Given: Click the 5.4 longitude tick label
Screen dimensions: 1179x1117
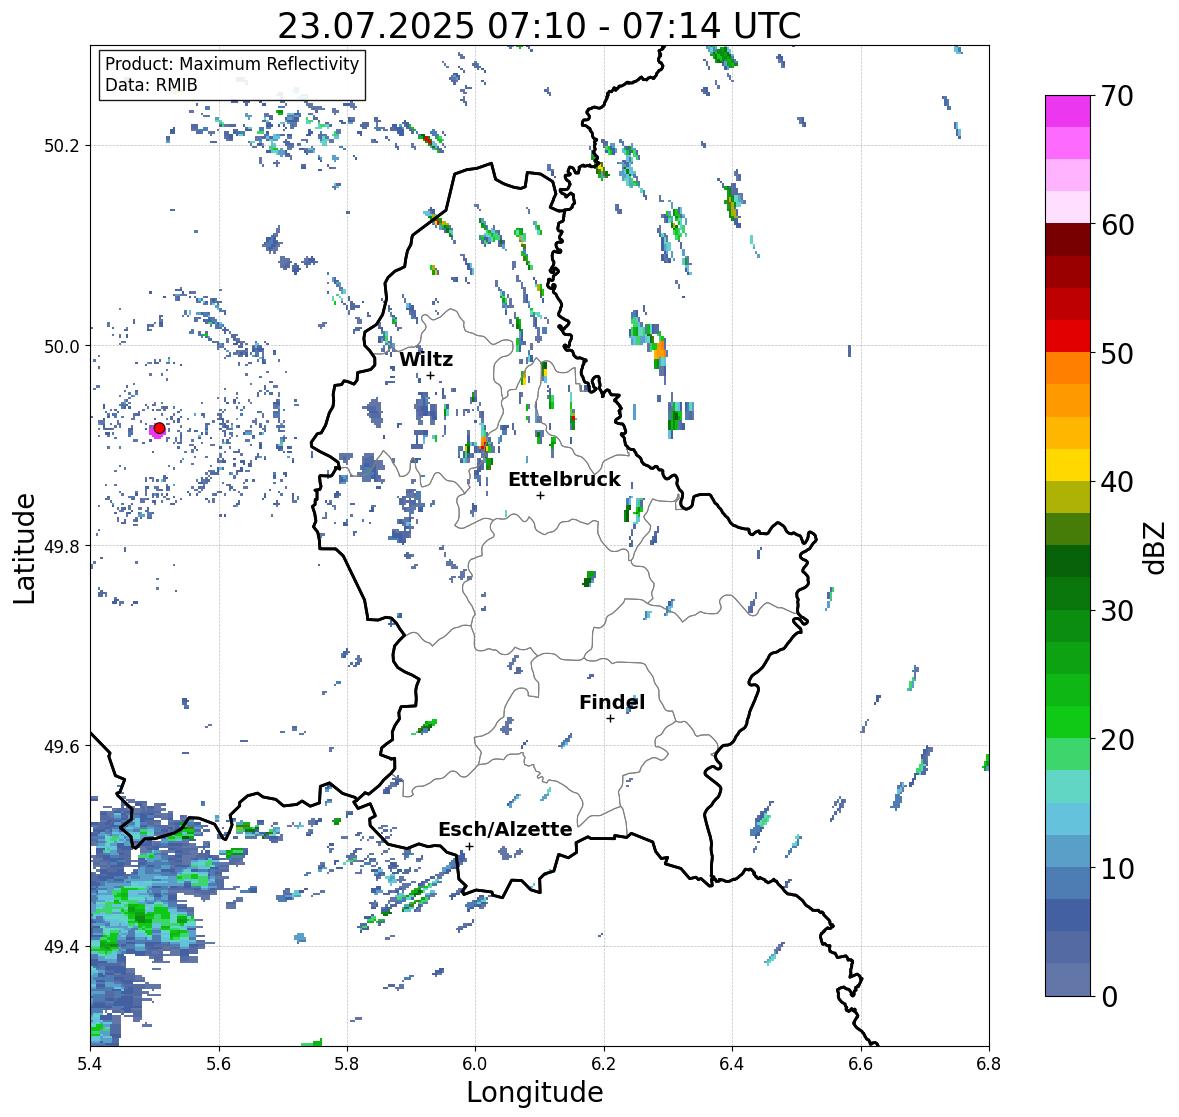Looking at the screenshot, I should coord(90,1064).
